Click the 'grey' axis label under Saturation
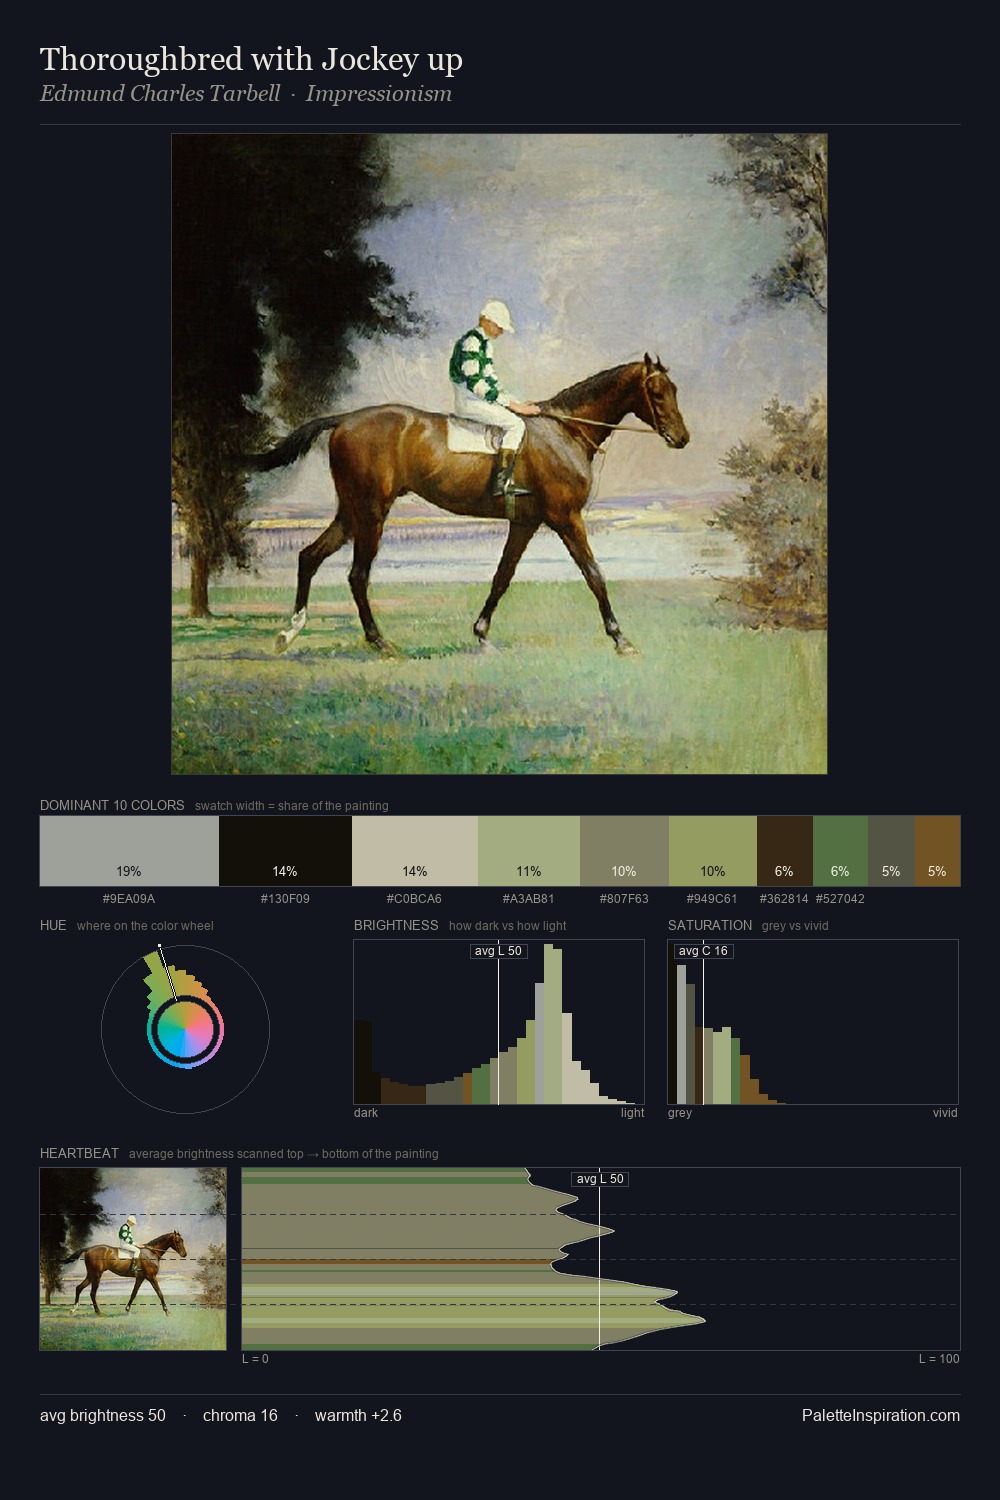Image resolution: width=1000 pixels, height=1500 pixels. pyautogui.click(x=680, y=1113)
